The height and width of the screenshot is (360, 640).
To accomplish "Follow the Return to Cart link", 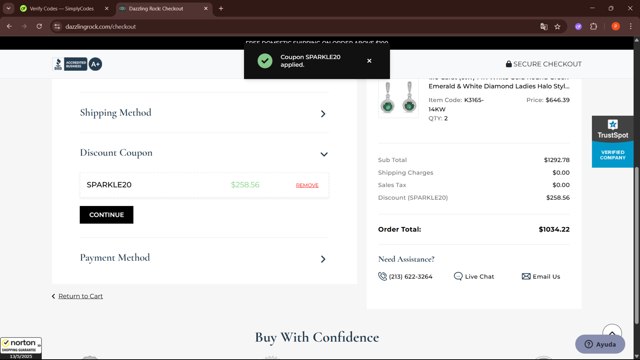I will click(x=80, y=296).
